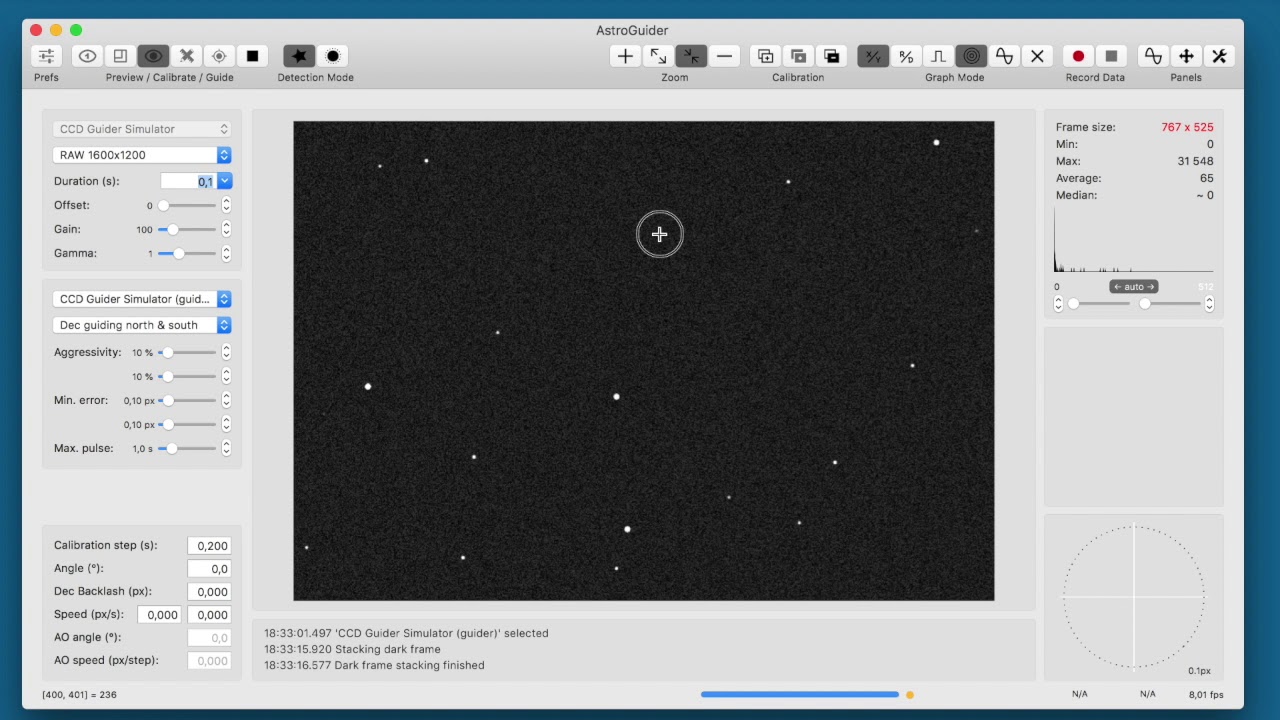The height and width of the screenshot is (720, 1280).
Task: Click the Offset slider
Action: pyautogui.click(x=187, y=205)
